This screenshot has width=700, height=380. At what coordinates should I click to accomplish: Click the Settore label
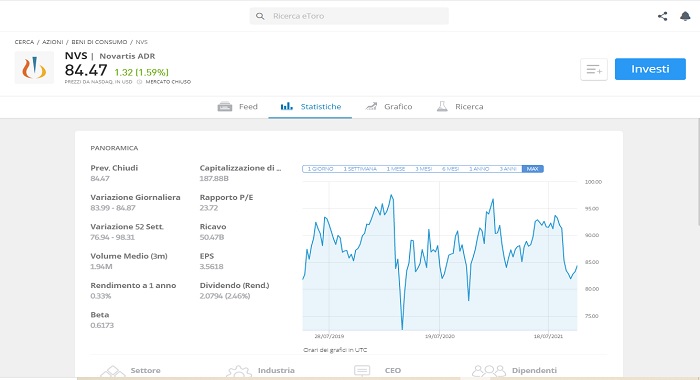coord(146,370)
